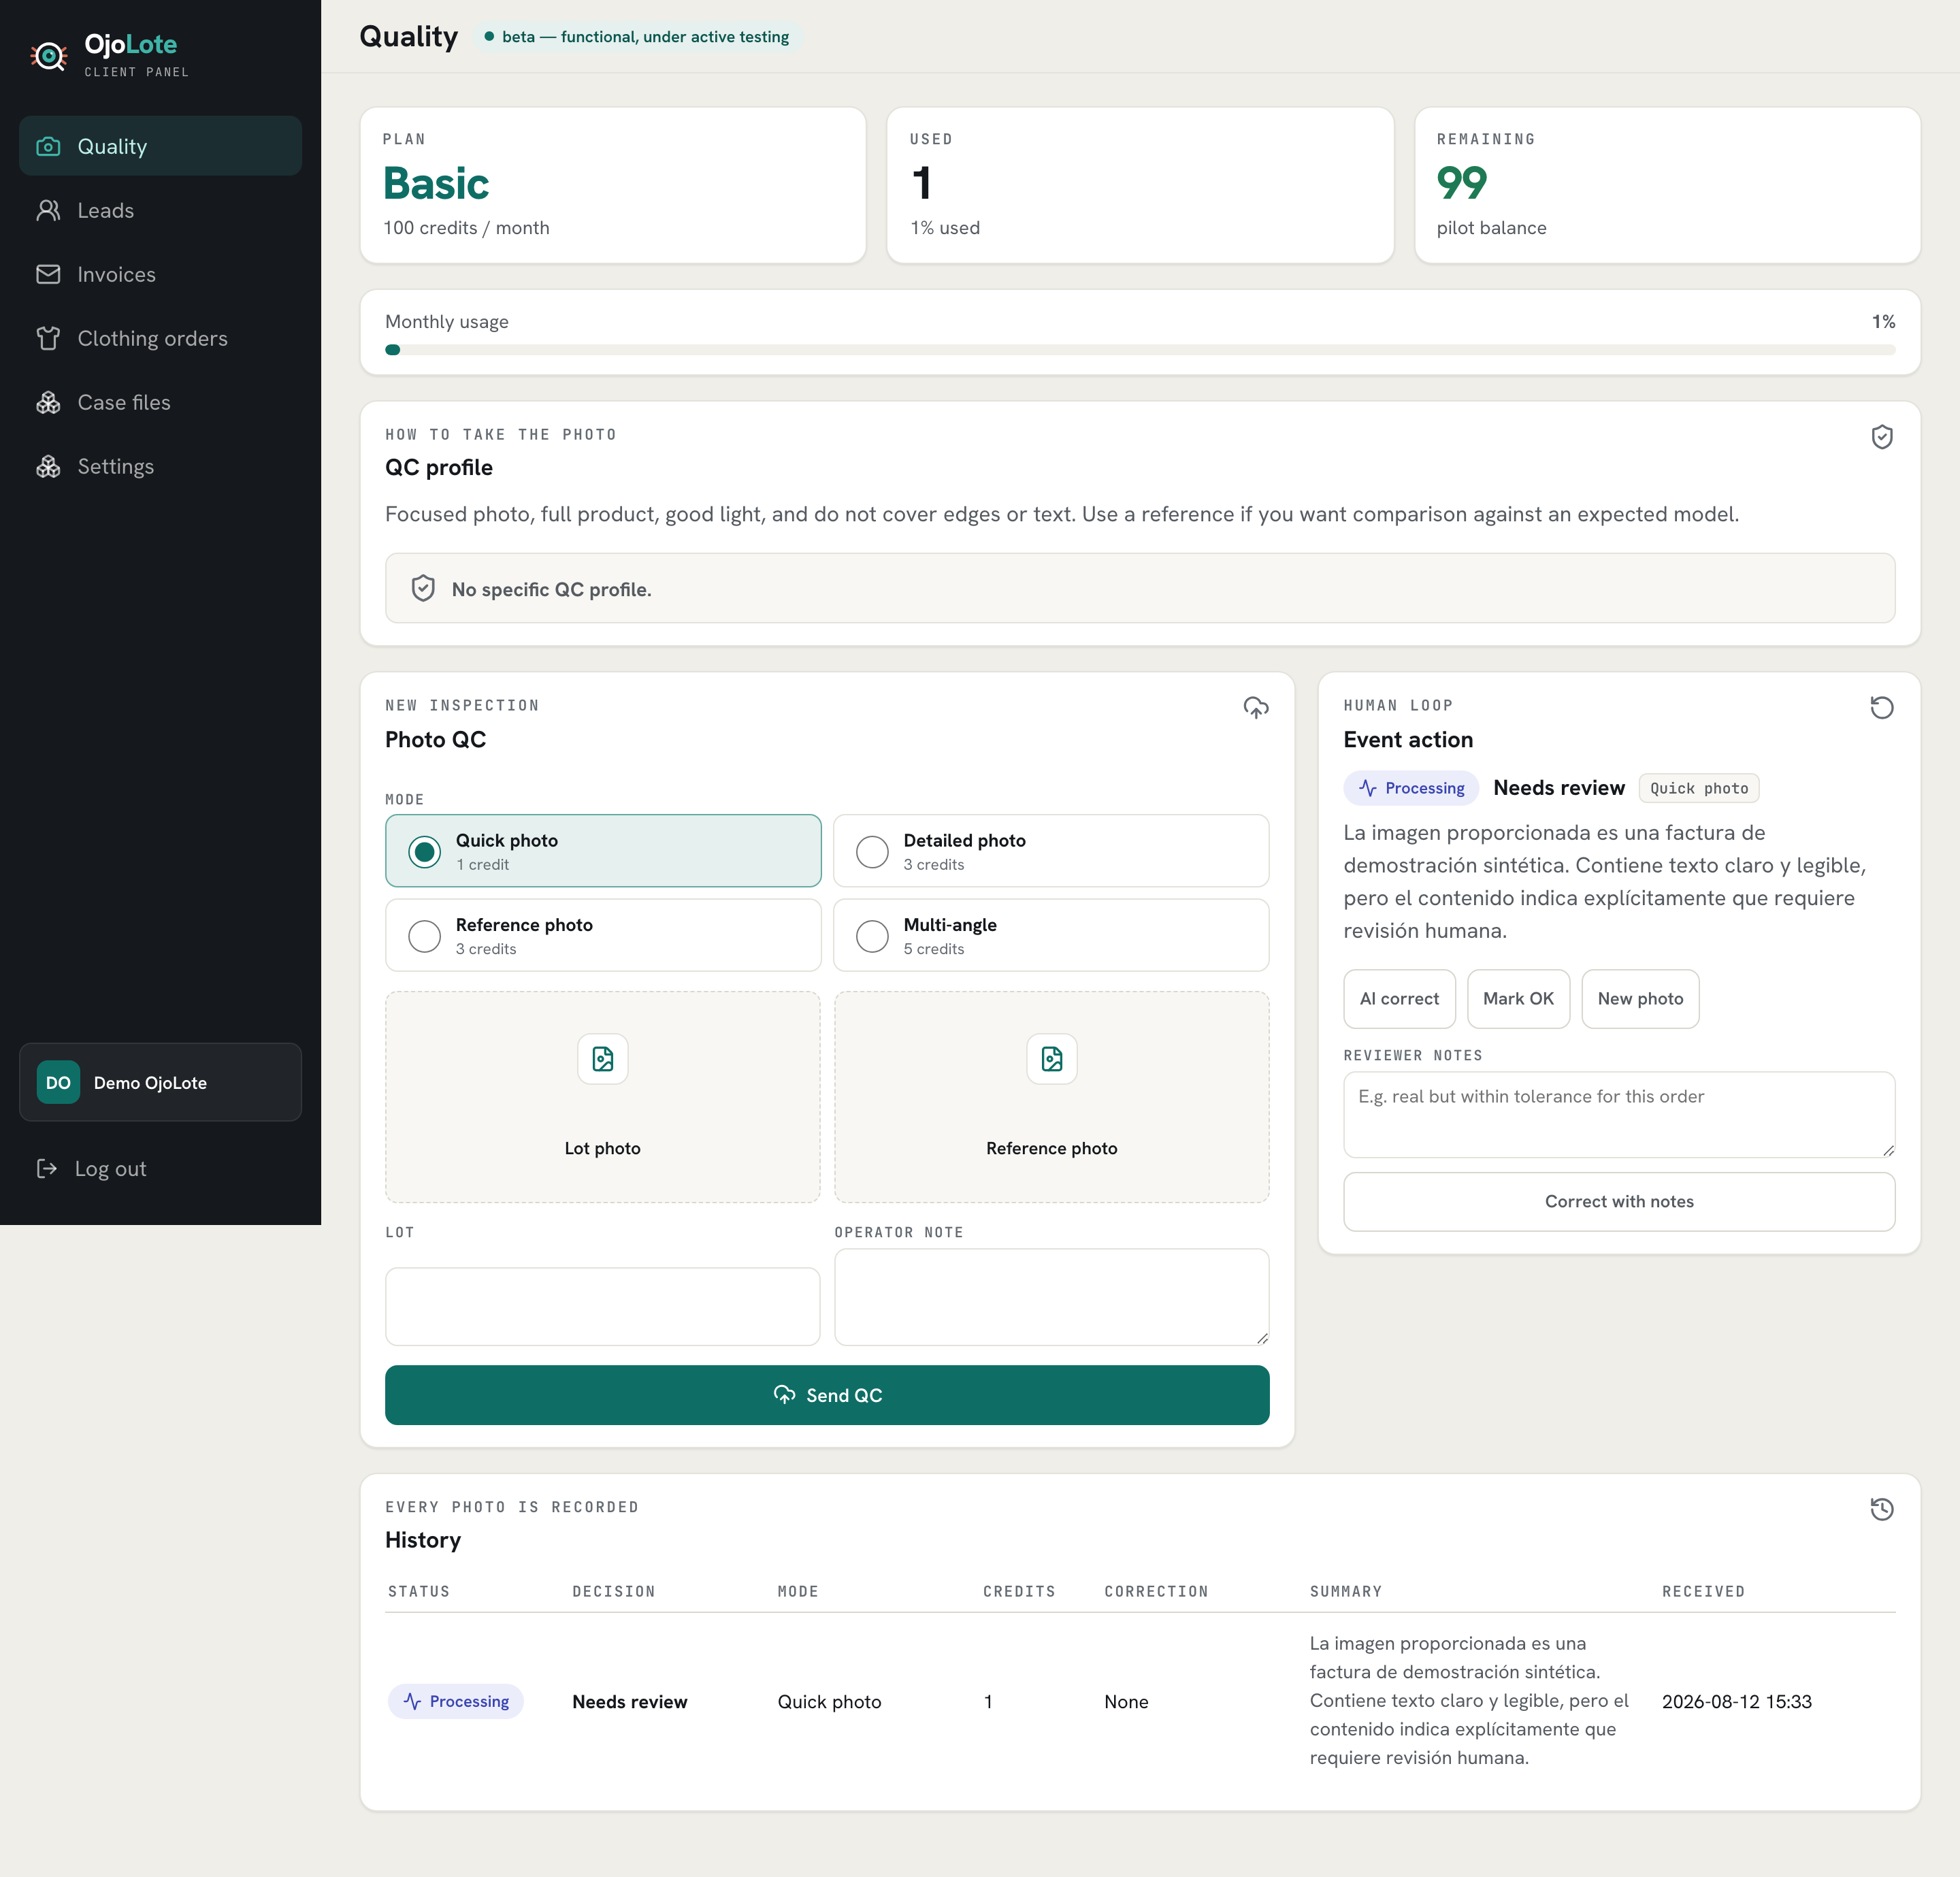
Task: Click the 99 remaining credits value
Action: tap(1462, 183)
